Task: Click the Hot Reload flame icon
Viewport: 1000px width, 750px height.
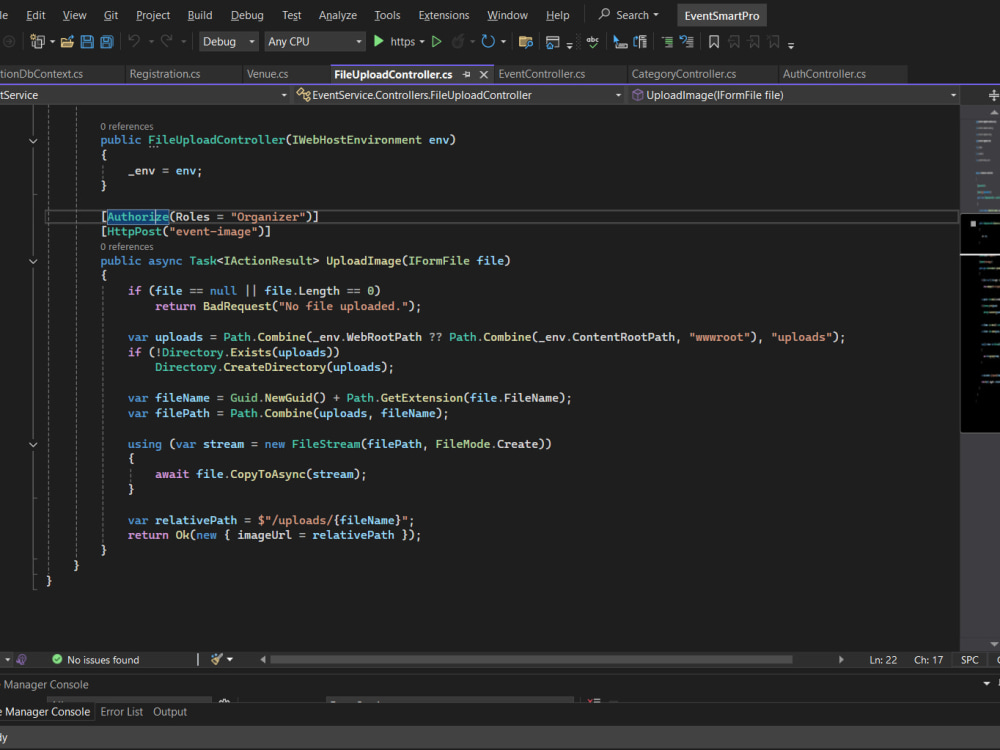Action: coord(457,41)
